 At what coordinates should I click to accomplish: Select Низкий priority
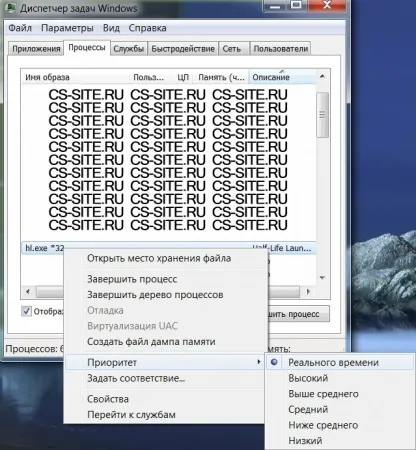(x=340, y=441)
